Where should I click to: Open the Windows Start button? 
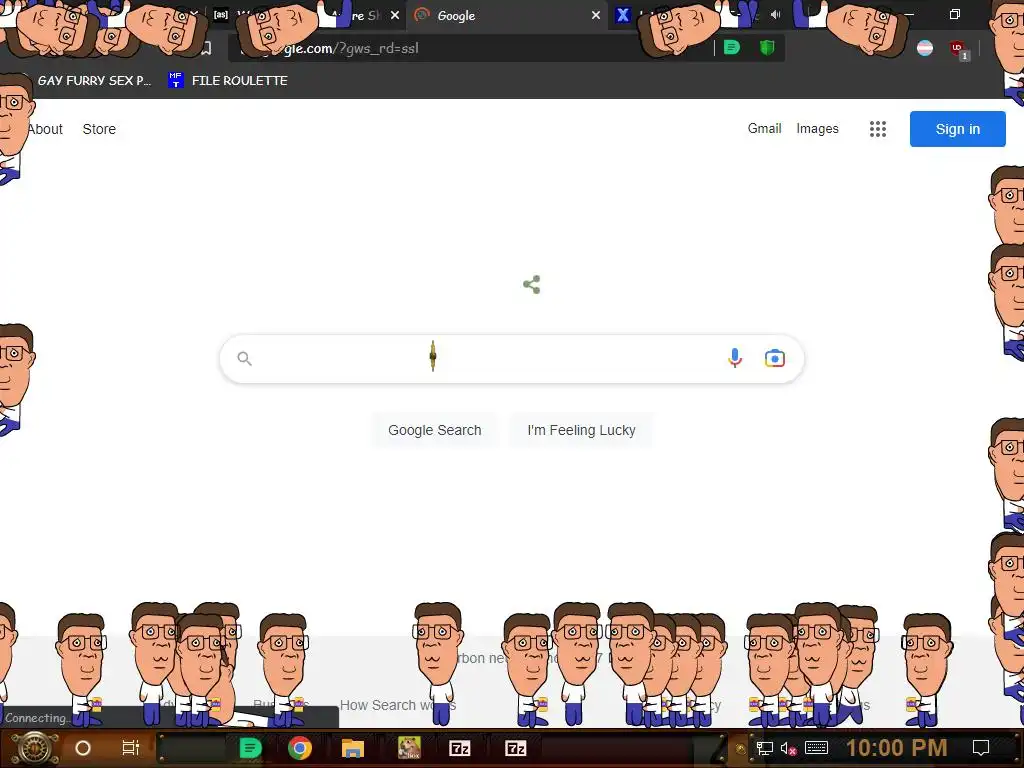[34, 748]
